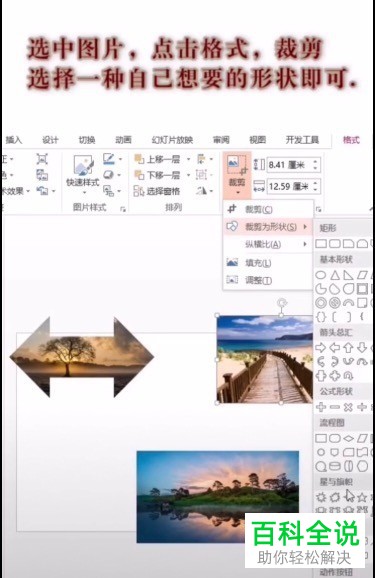Viewport: 375px width, 578px height.
Task: Select the down arrow under 箭头总汇
Action: (x=362, y=348)
